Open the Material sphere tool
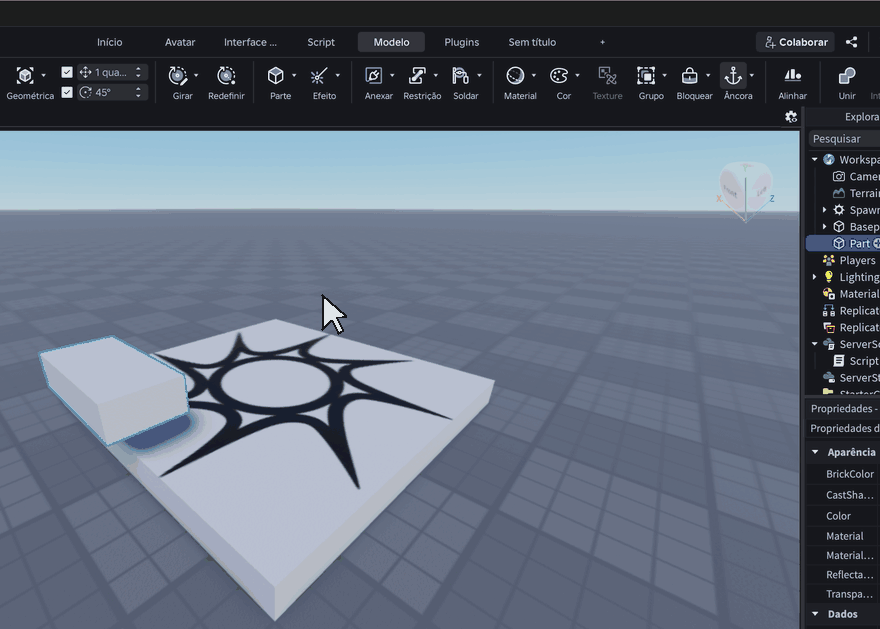The height and width of the screenshot is (629, 880). 515,75
